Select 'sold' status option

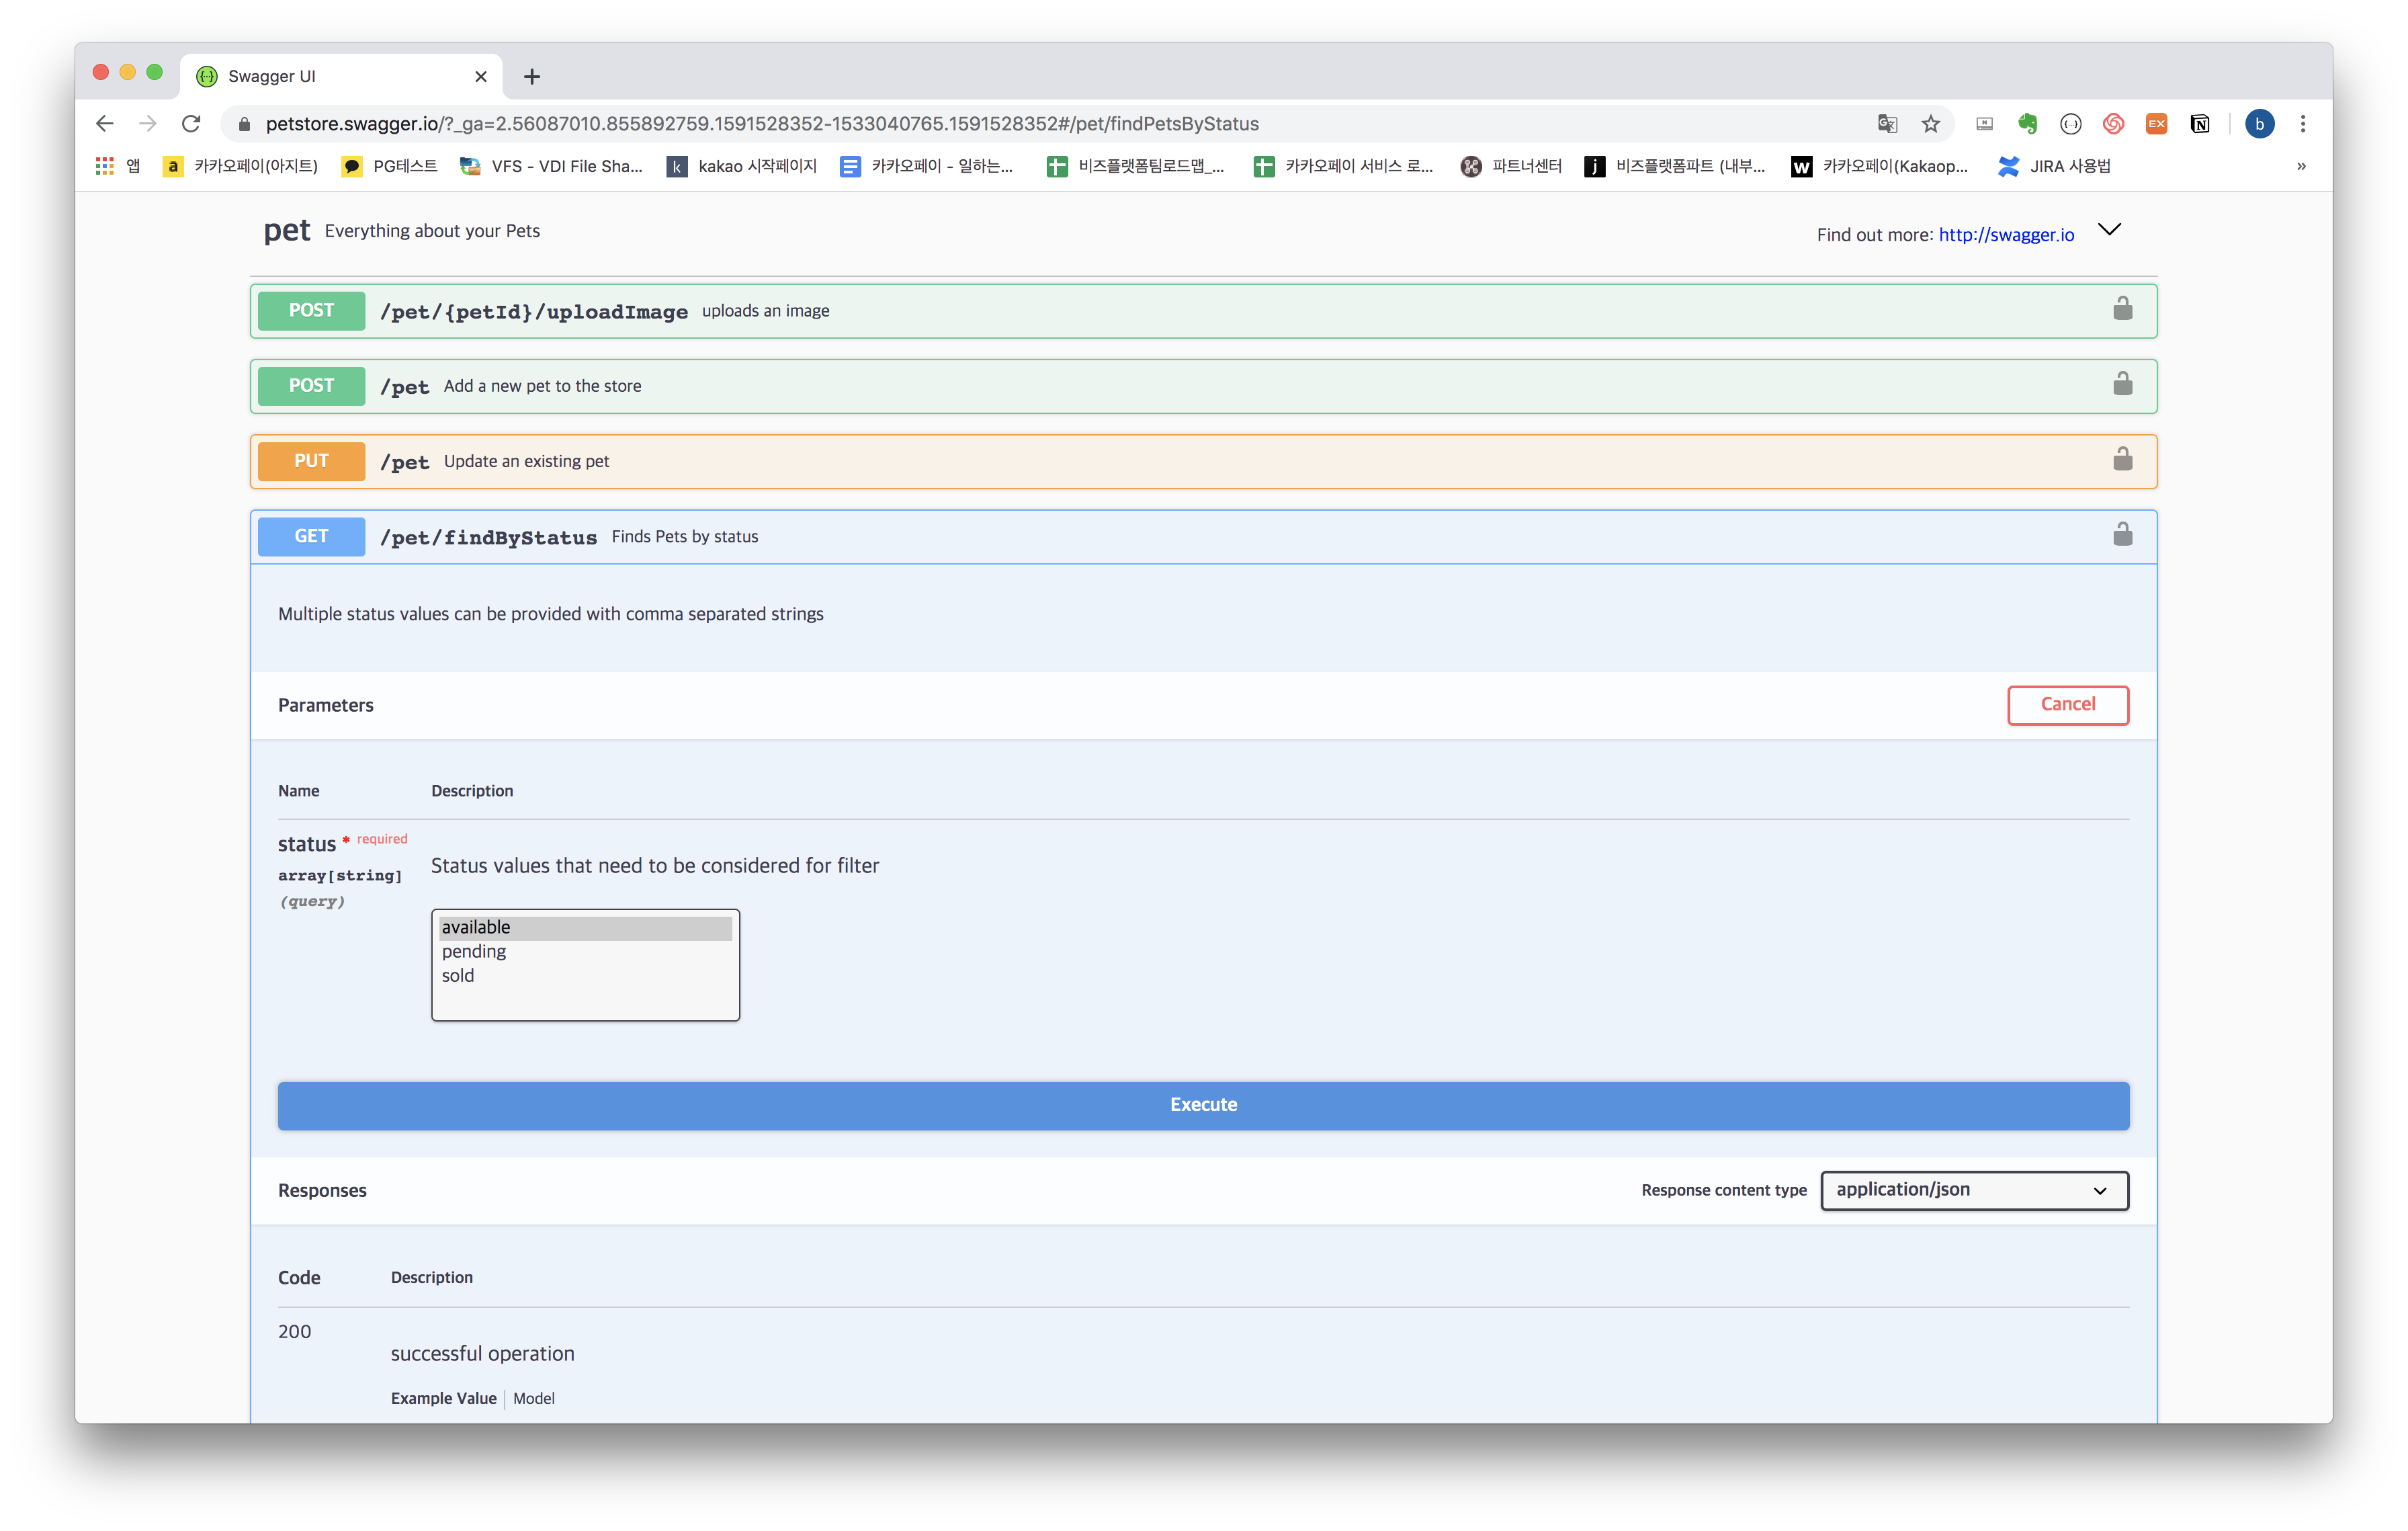click(x=458, y=976)
